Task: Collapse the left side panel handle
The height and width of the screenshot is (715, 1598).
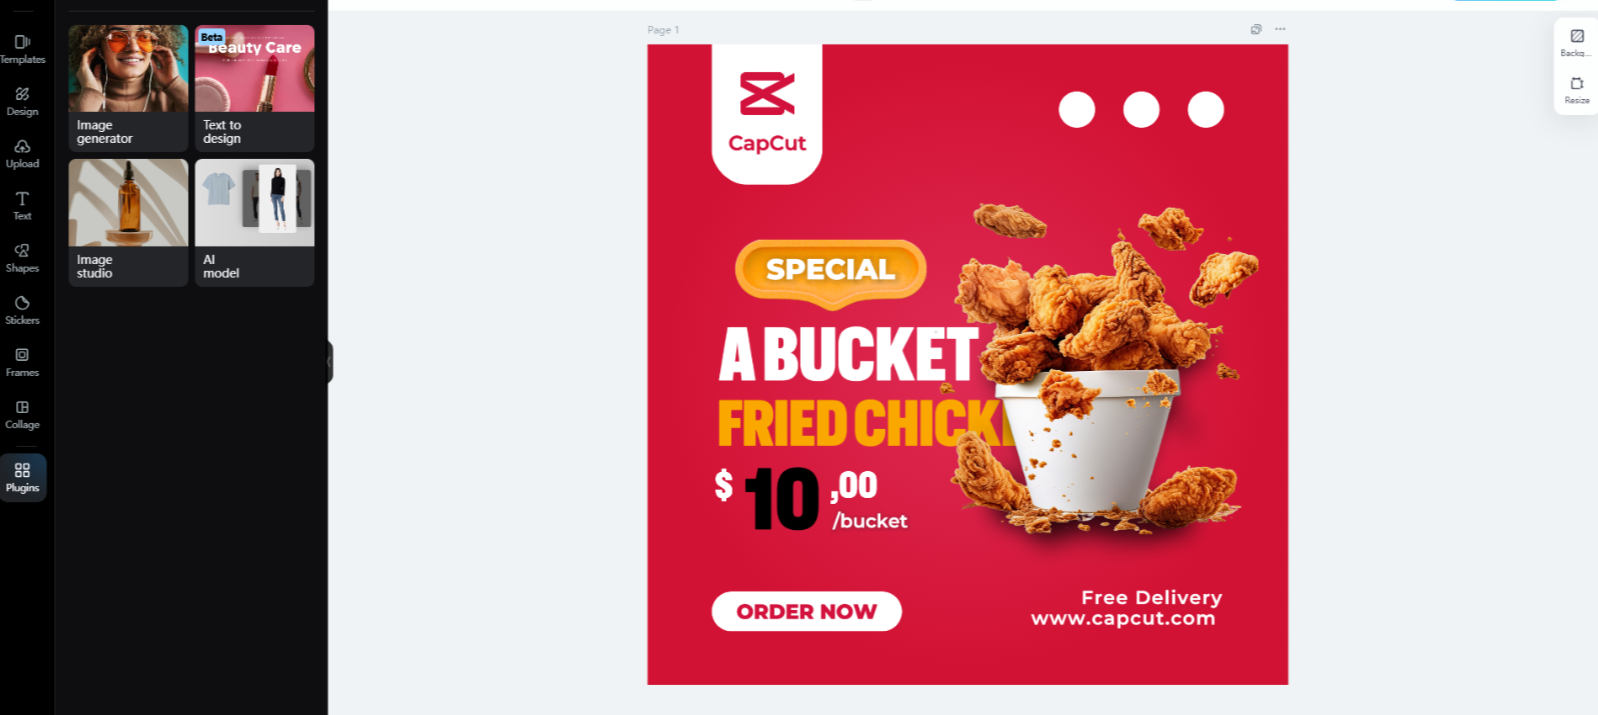Action: pyautogui.click(x=329, y=362)
